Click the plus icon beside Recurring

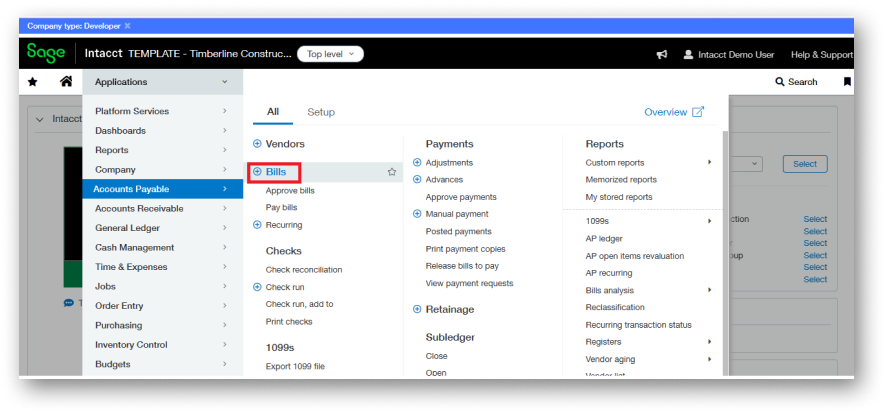tap(257, 225)
